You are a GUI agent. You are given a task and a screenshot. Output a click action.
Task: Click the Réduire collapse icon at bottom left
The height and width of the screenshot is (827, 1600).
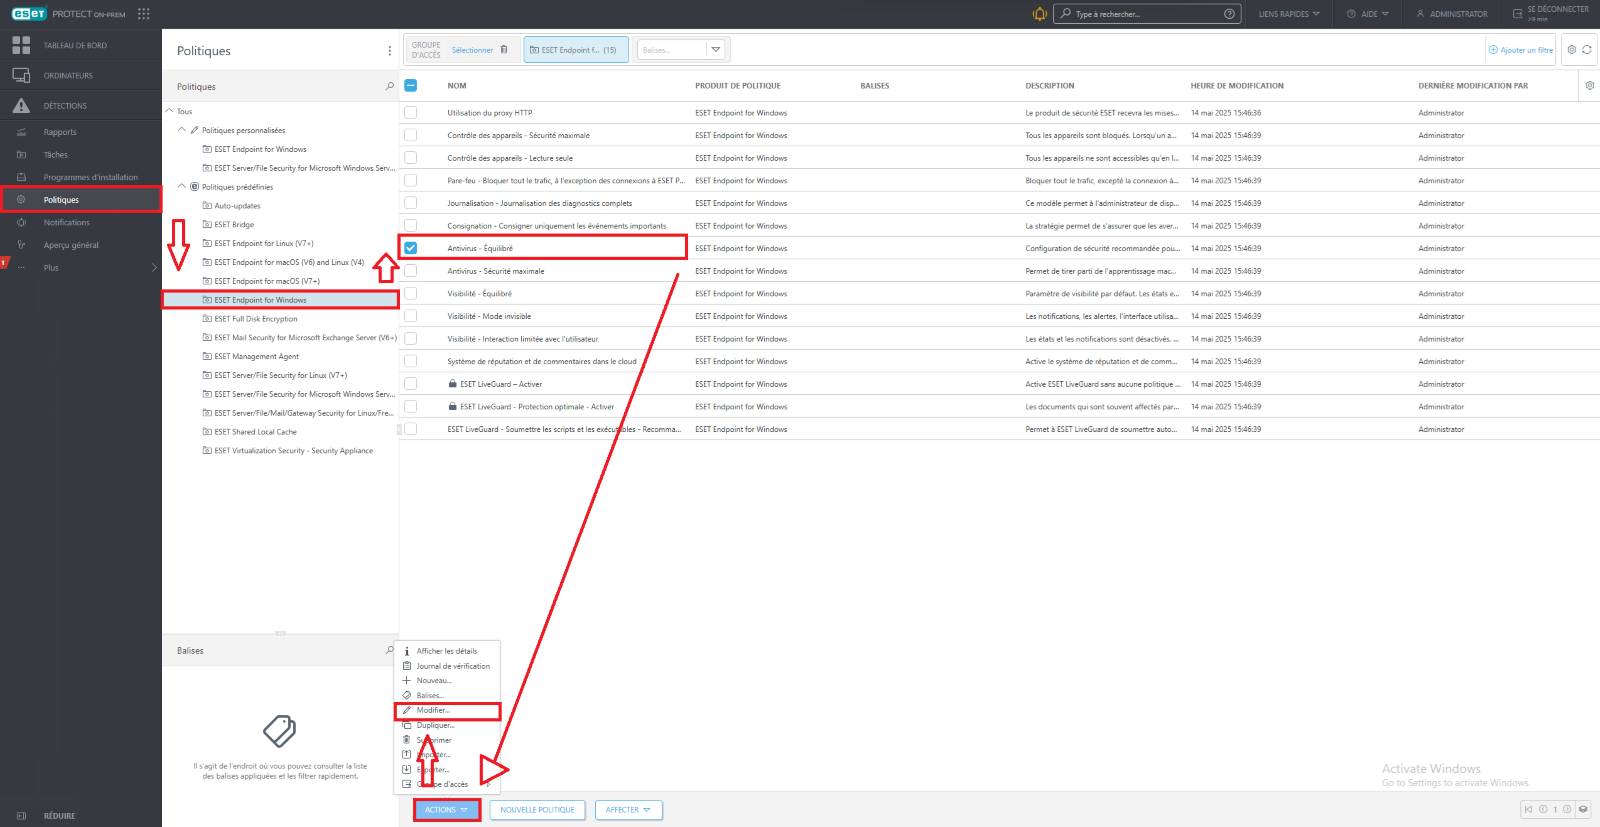pyautogui.click(x=21, y=816)
